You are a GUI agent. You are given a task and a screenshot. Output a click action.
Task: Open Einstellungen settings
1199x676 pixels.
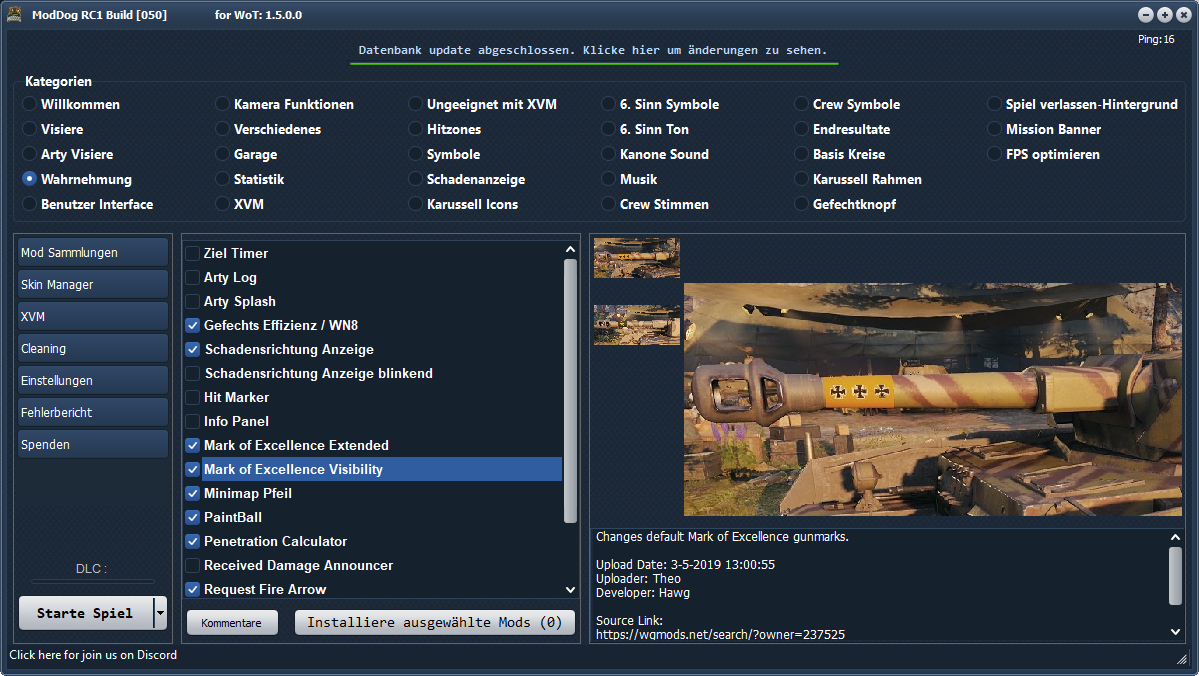pos(93,381)
